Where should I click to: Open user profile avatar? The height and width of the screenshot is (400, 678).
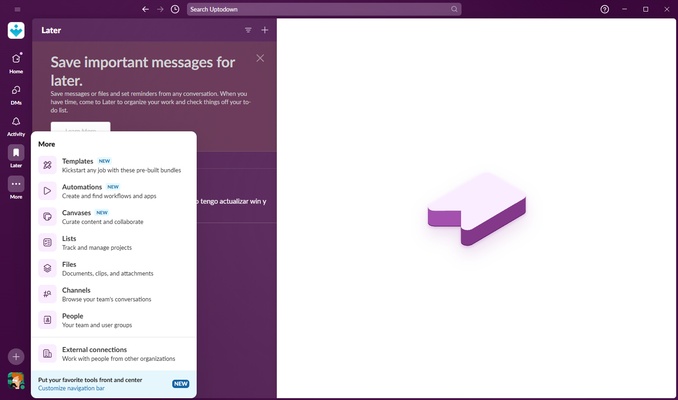16,381
